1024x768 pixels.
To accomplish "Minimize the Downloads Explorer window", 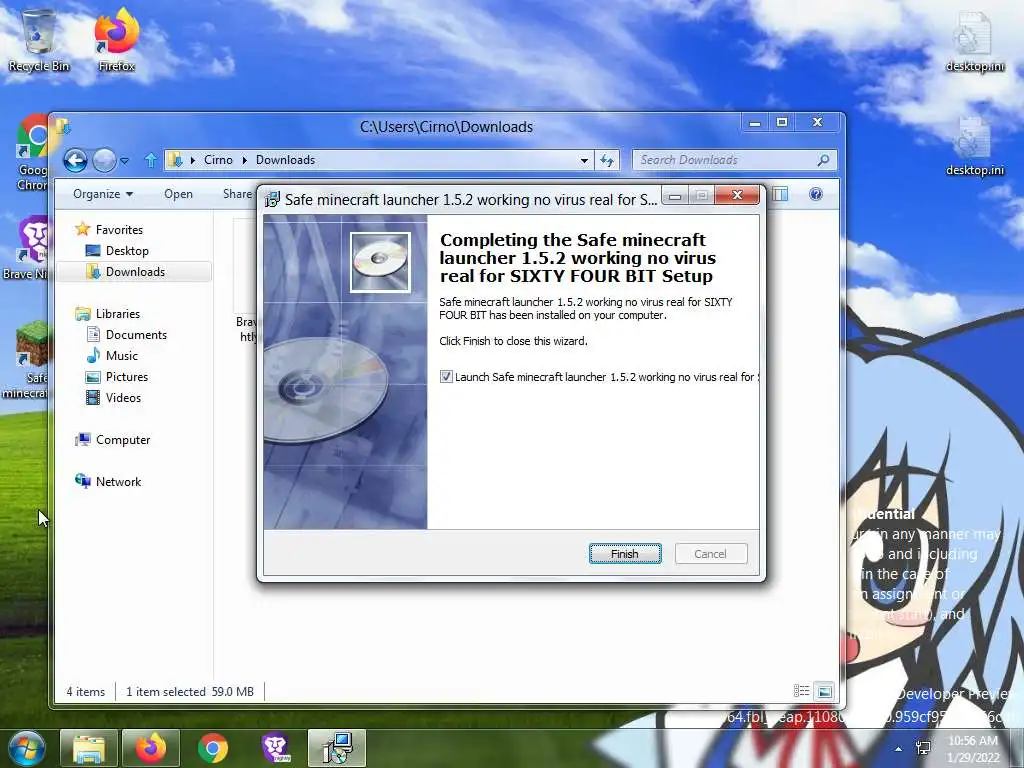I will 755,122.
